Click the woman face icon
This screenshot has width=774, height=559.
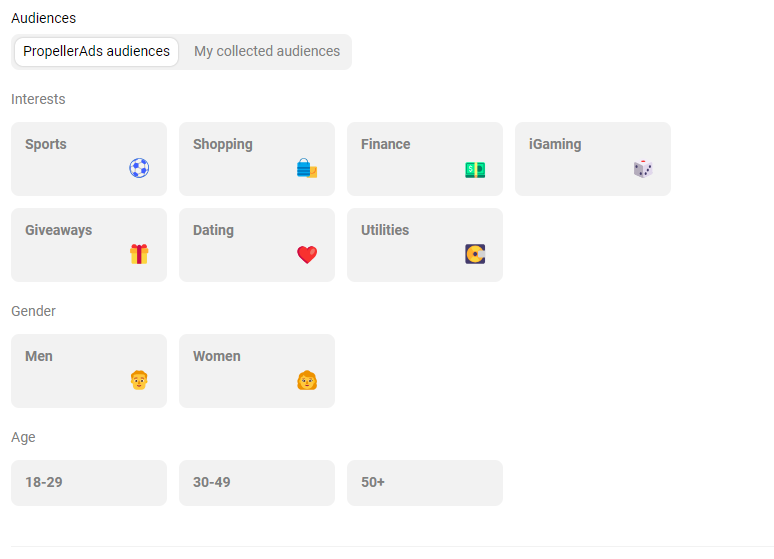click(x=307, y=380)
